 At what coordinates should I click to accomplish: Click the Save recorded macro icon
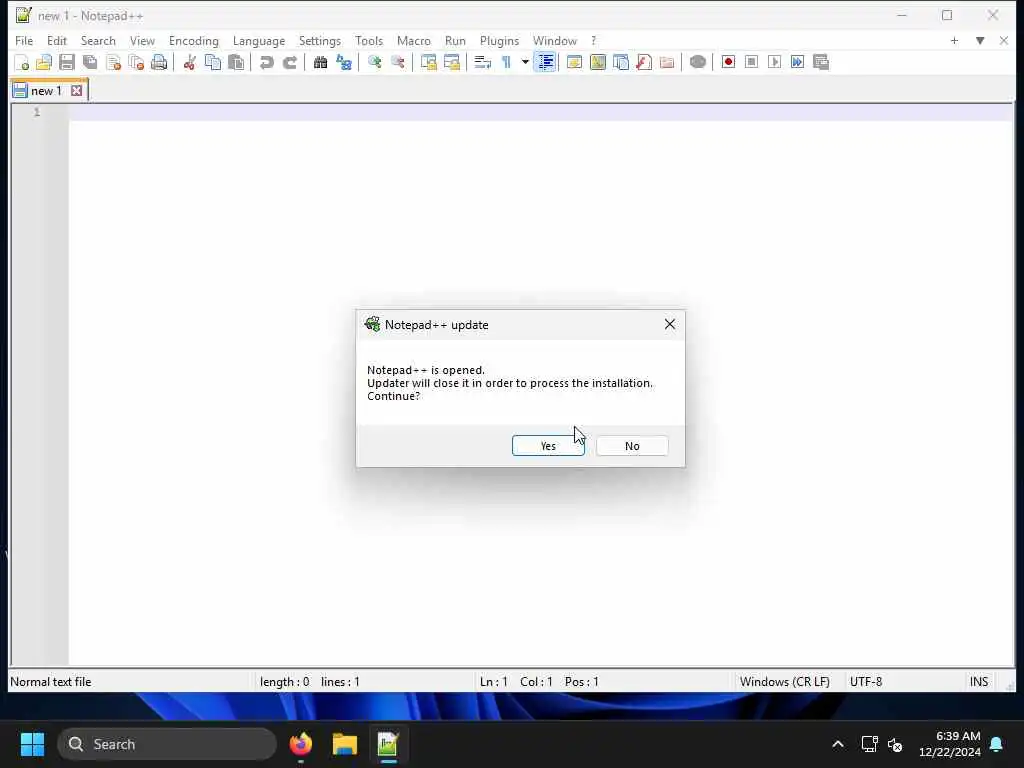[x=821, y=62]
